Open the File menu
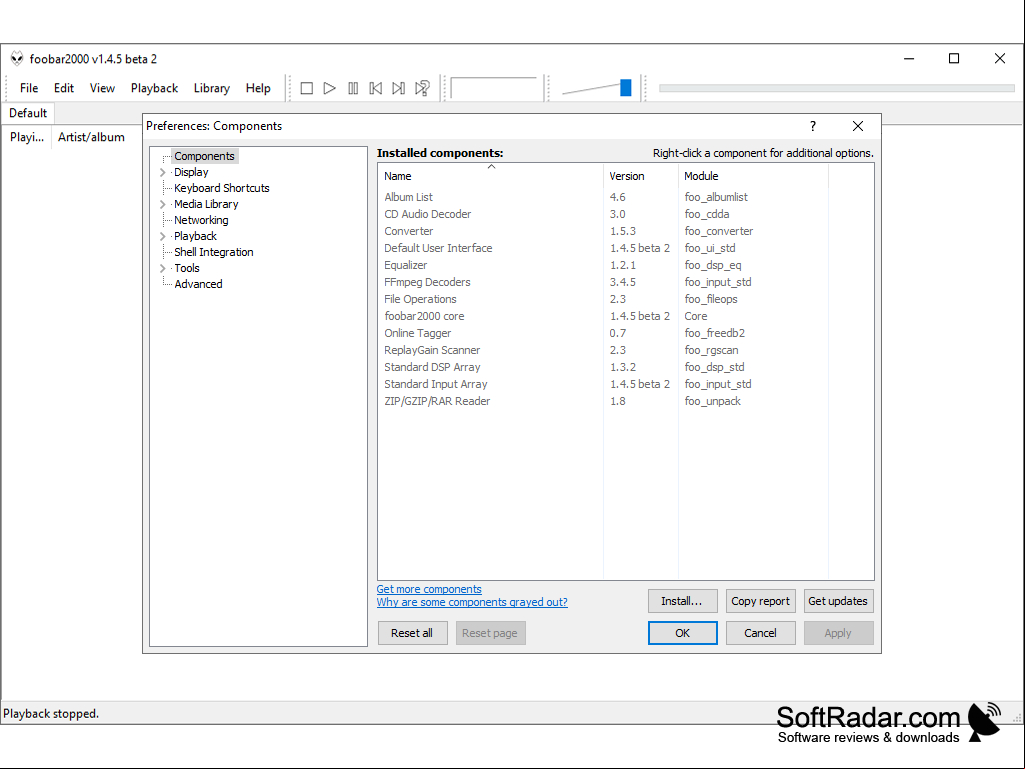Viewport: 1025px width, 769px height. point(29,88)
